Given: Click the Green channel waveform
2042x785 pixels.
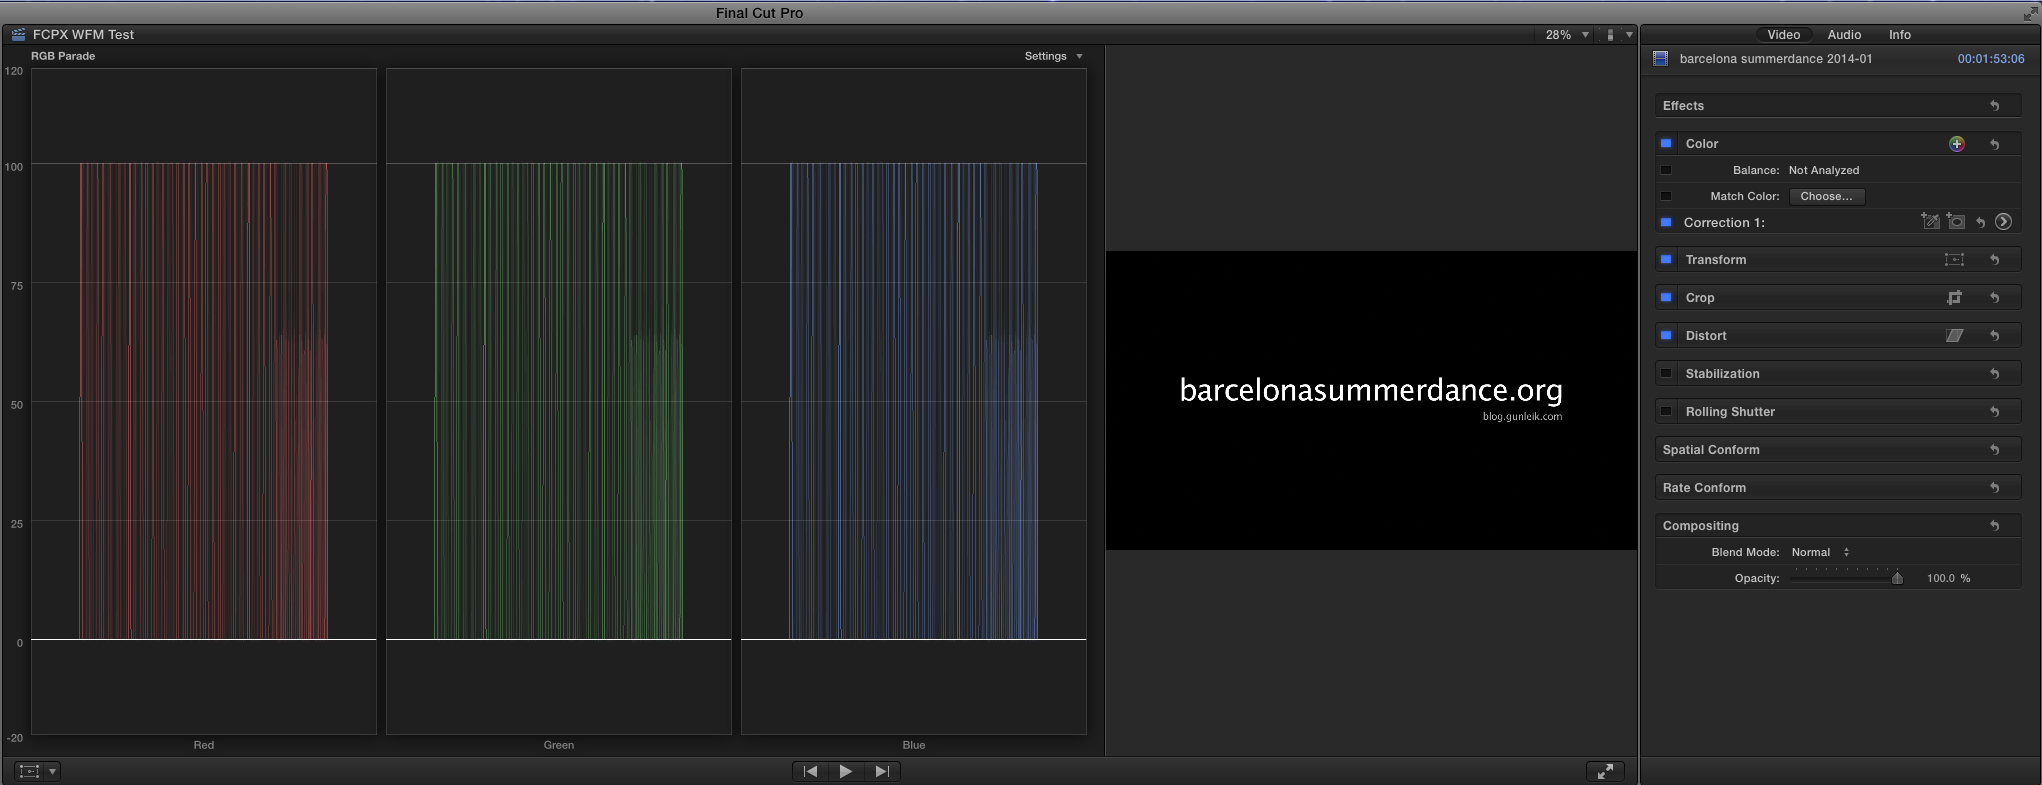Looking at the screenshot, I should (x=559, y=401).
